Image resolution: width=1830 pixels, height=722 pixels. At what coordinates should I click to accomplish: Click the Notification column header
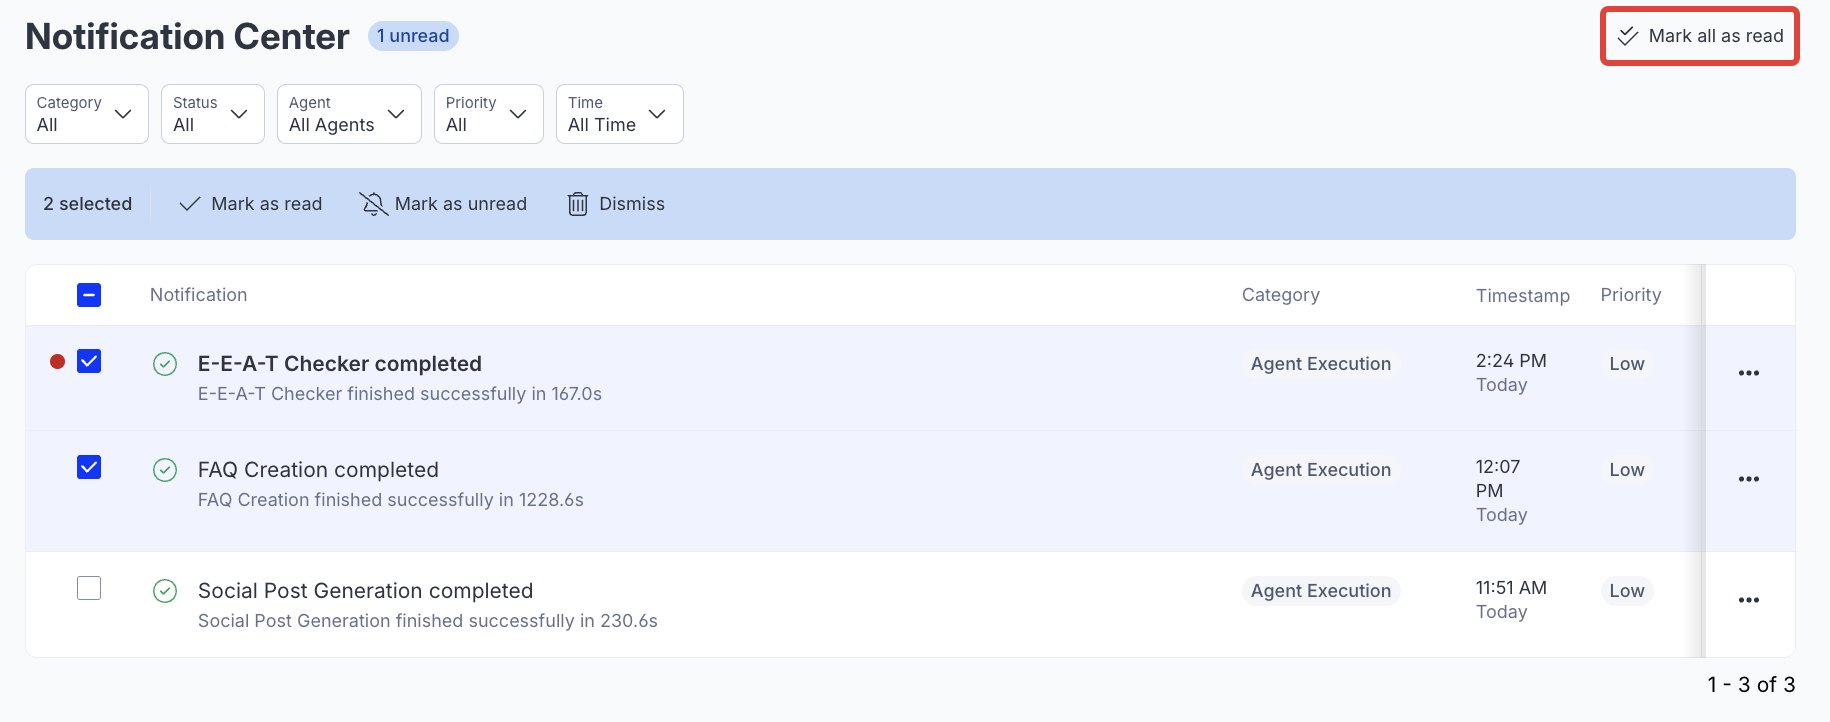click(198, 295)
